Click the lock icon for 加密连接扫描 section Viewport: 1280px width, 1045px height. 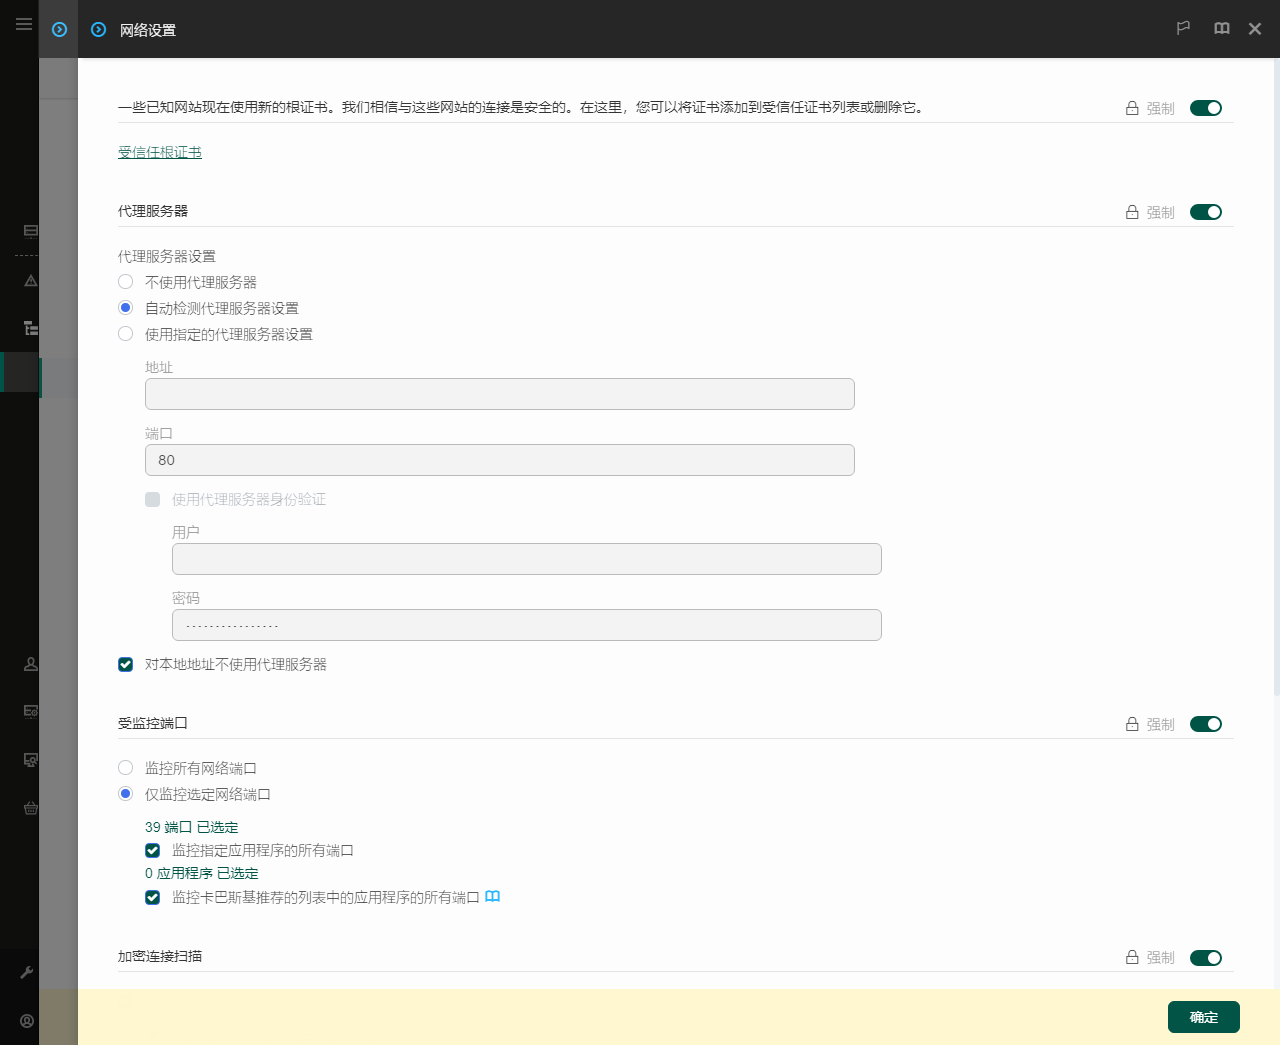[1132, 957]
